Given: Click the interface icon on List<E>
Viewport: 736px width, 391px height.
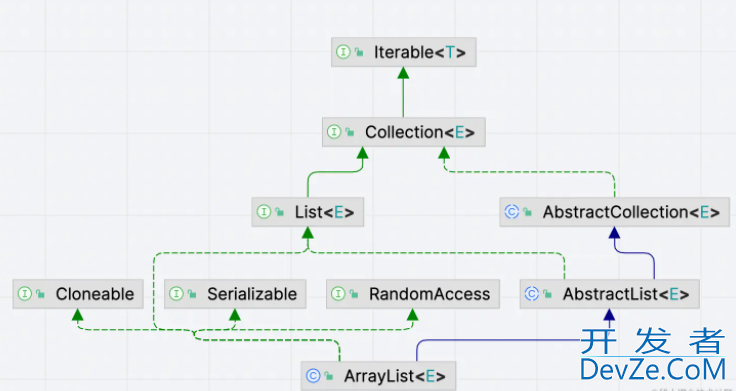Looking at the screenshot, I should (264, 212).
